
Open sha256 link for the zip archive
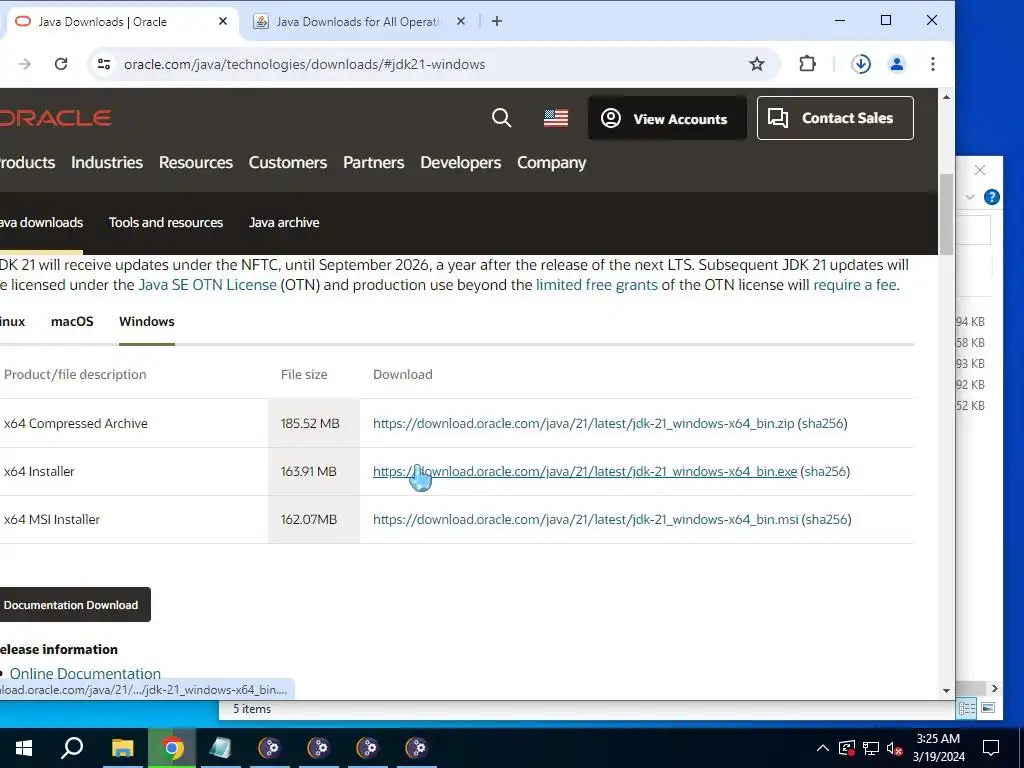(x=823, y=423)
